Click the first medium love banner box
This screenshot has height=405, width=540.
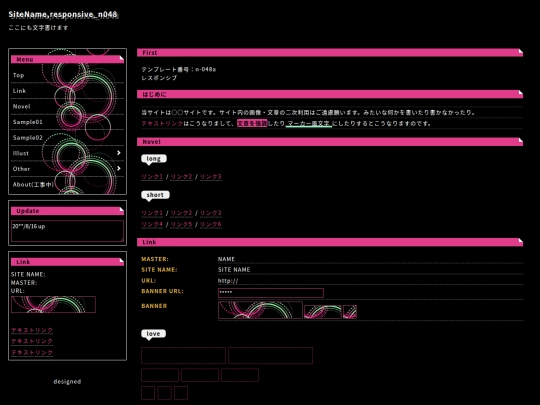click(x=160, y=375)
